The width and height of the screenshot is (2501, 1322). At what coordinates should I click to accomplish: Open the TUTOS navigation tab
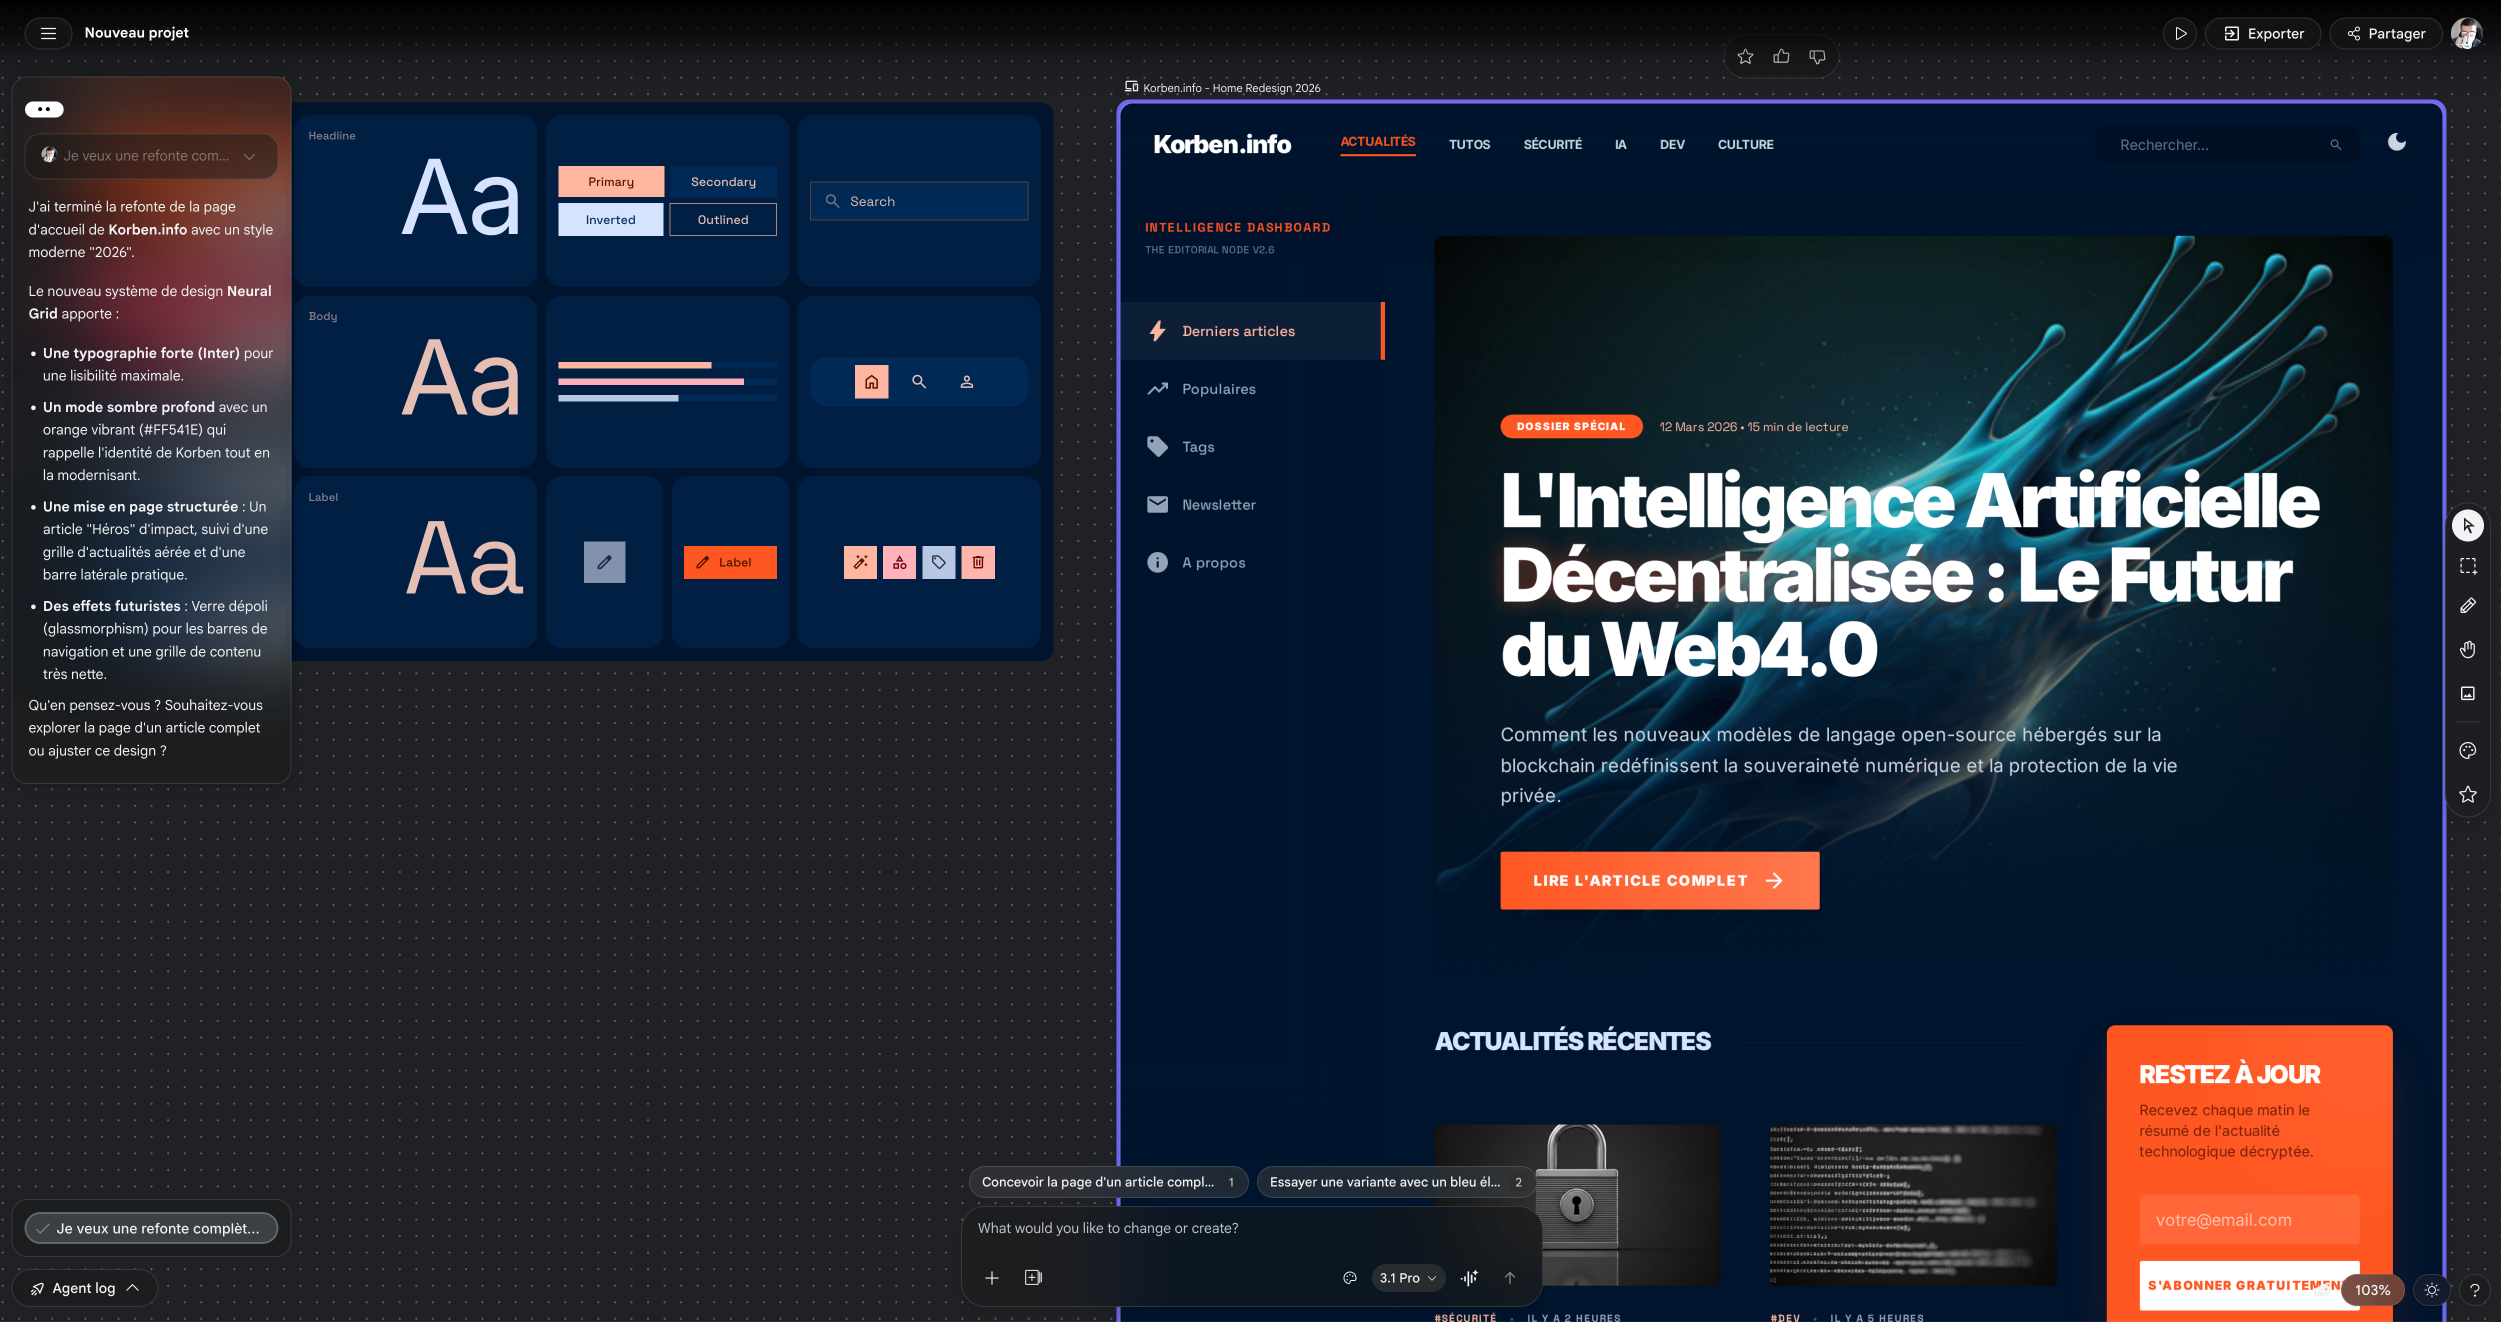coord(1468,145)
